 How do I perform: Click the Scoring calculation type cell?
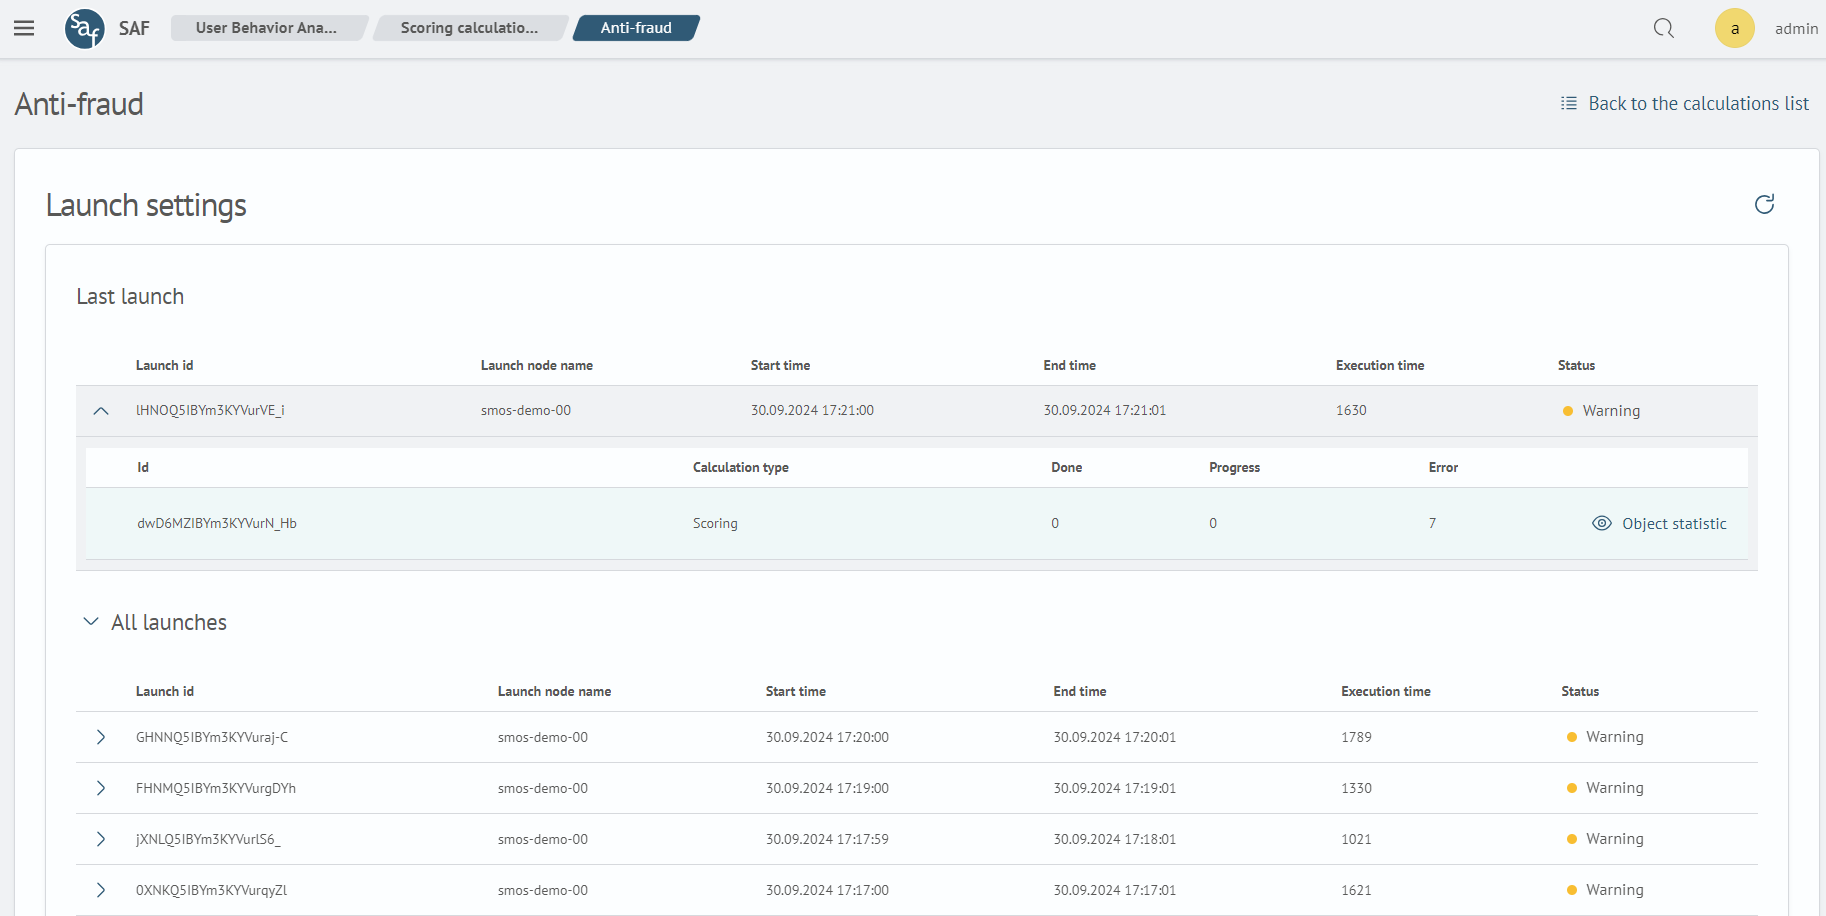tap(715, 523)
